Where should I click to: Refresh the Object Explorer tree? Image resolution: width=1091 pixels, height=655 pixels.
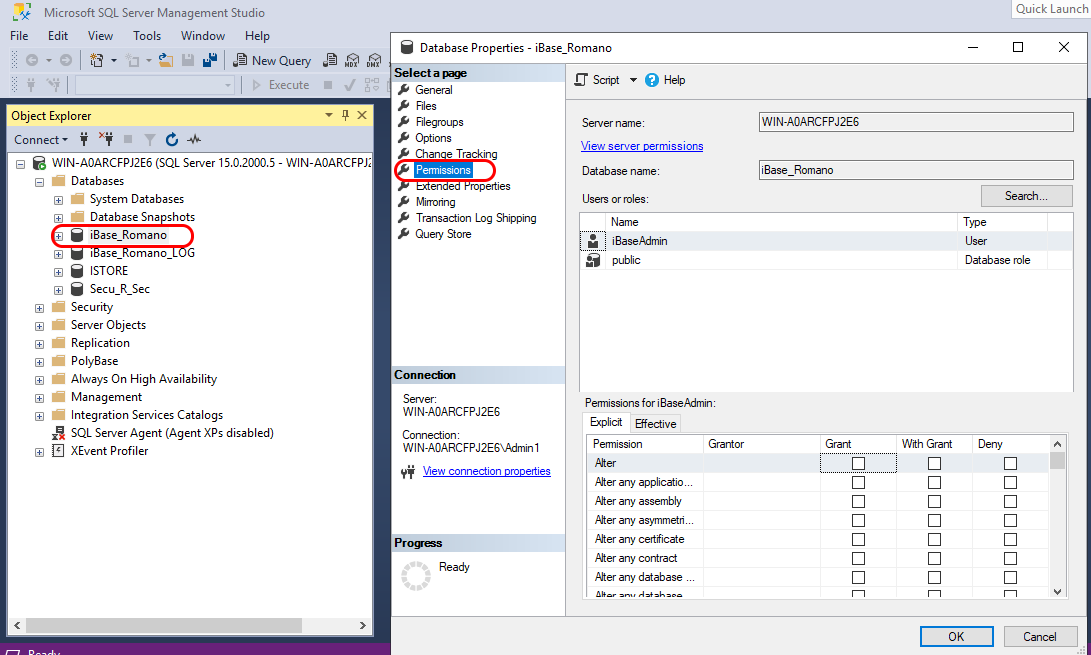pyautogui.click(x=171, y=139)
